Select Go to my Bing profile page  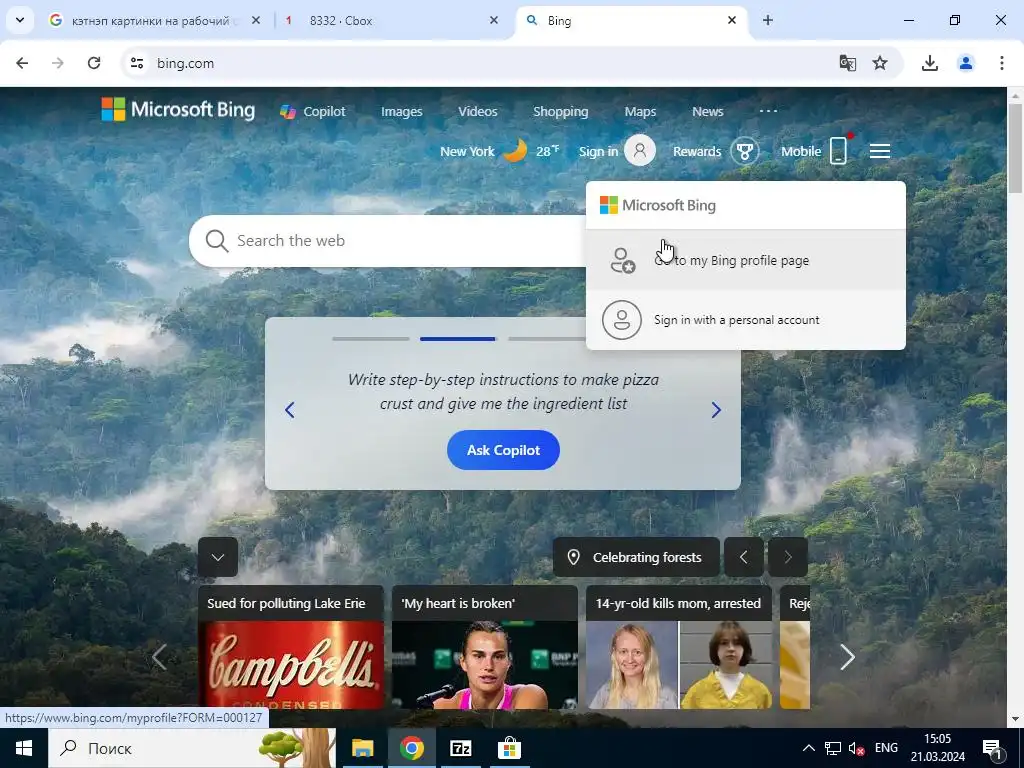(x=746, y=260)
